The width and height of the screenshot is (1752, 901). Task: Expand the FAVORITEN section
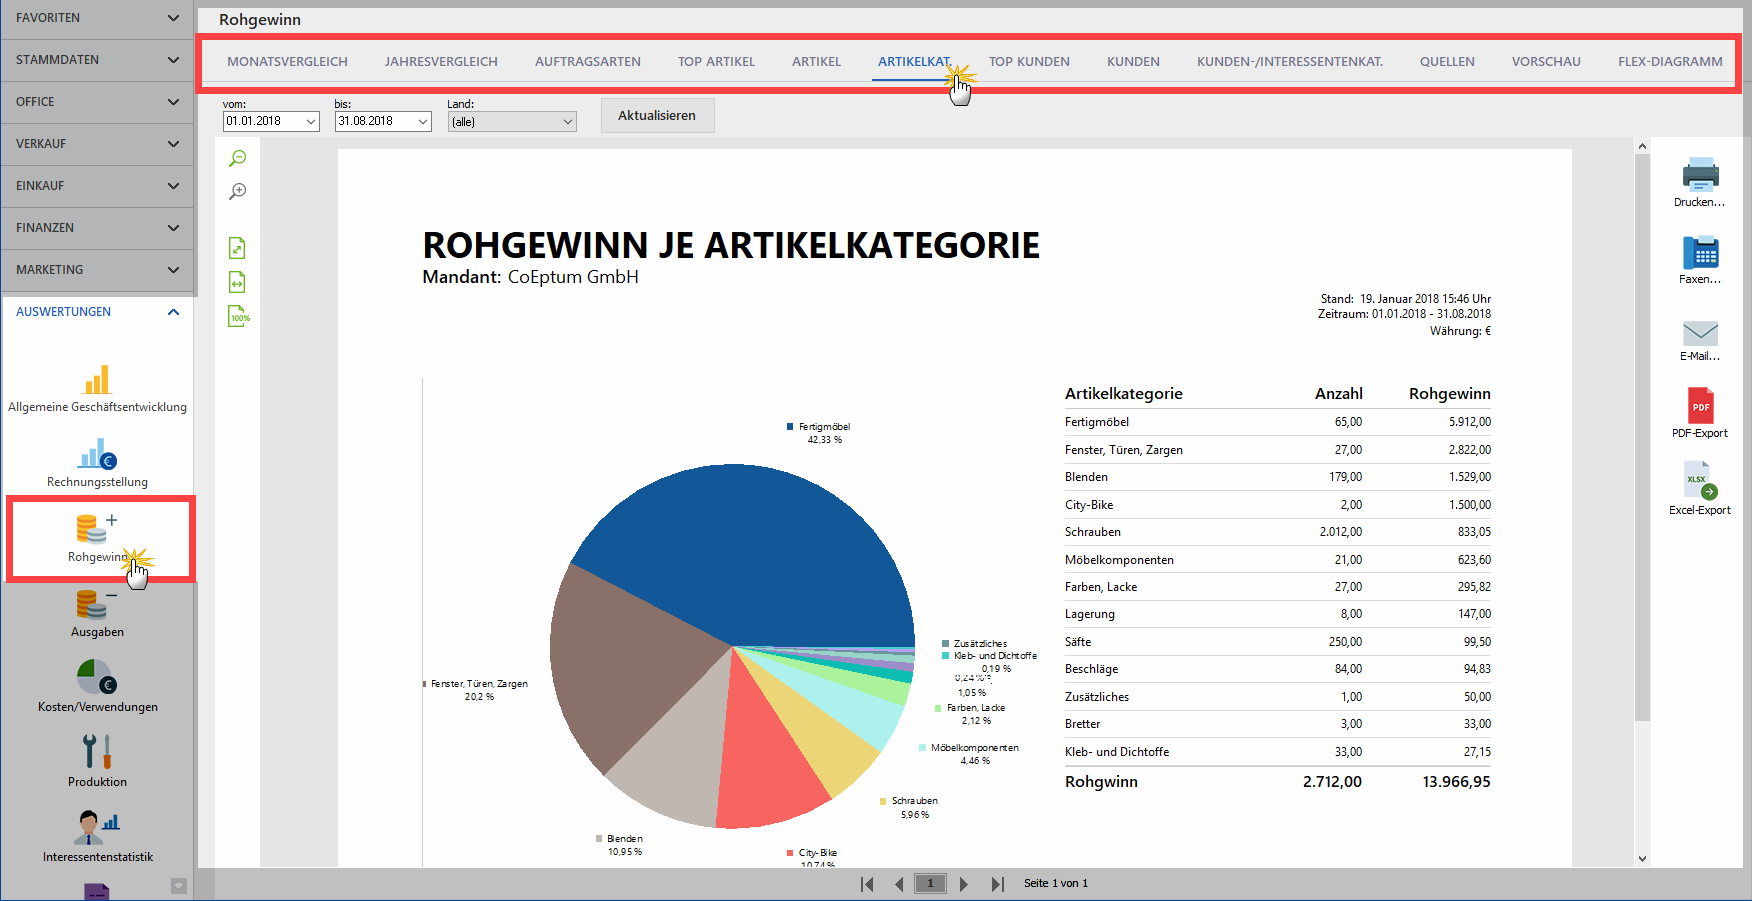(x=97, y=18)
